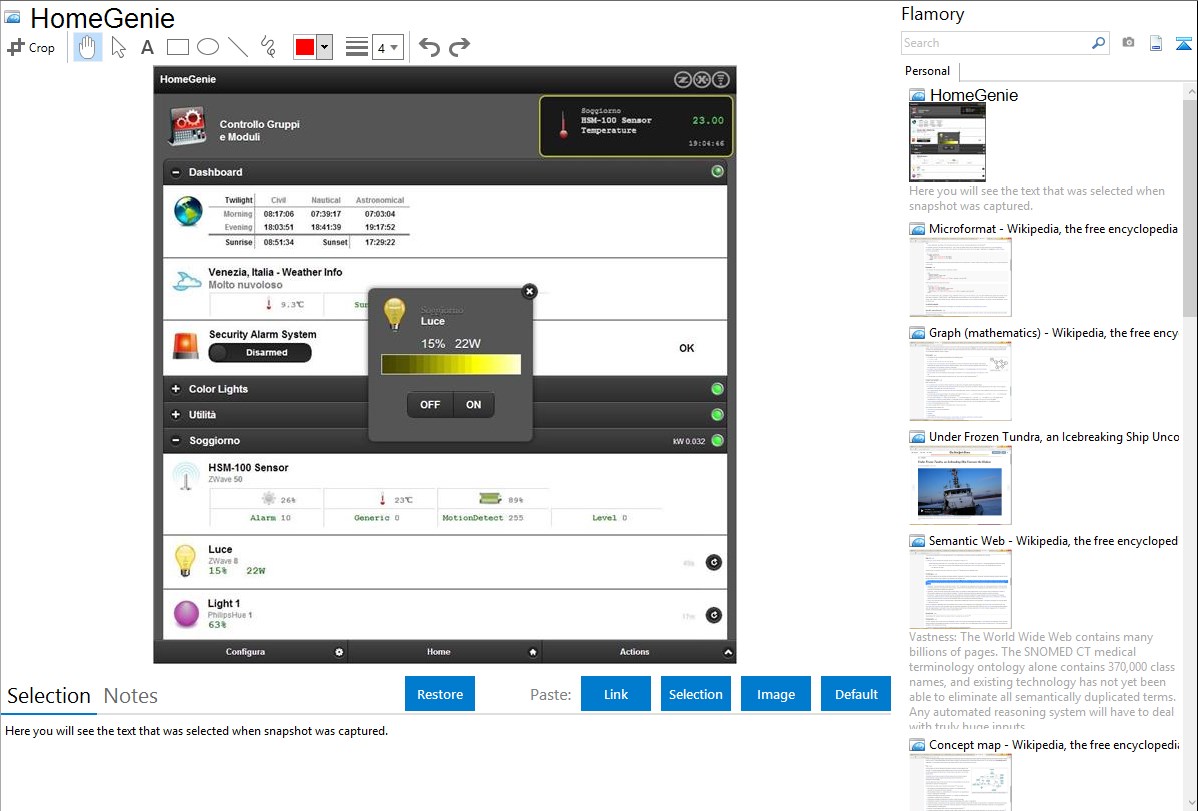Viewport: 1198px width, 811px height.
Task: Pick the ellipse drawing tool
Action: tap(208, 47)
